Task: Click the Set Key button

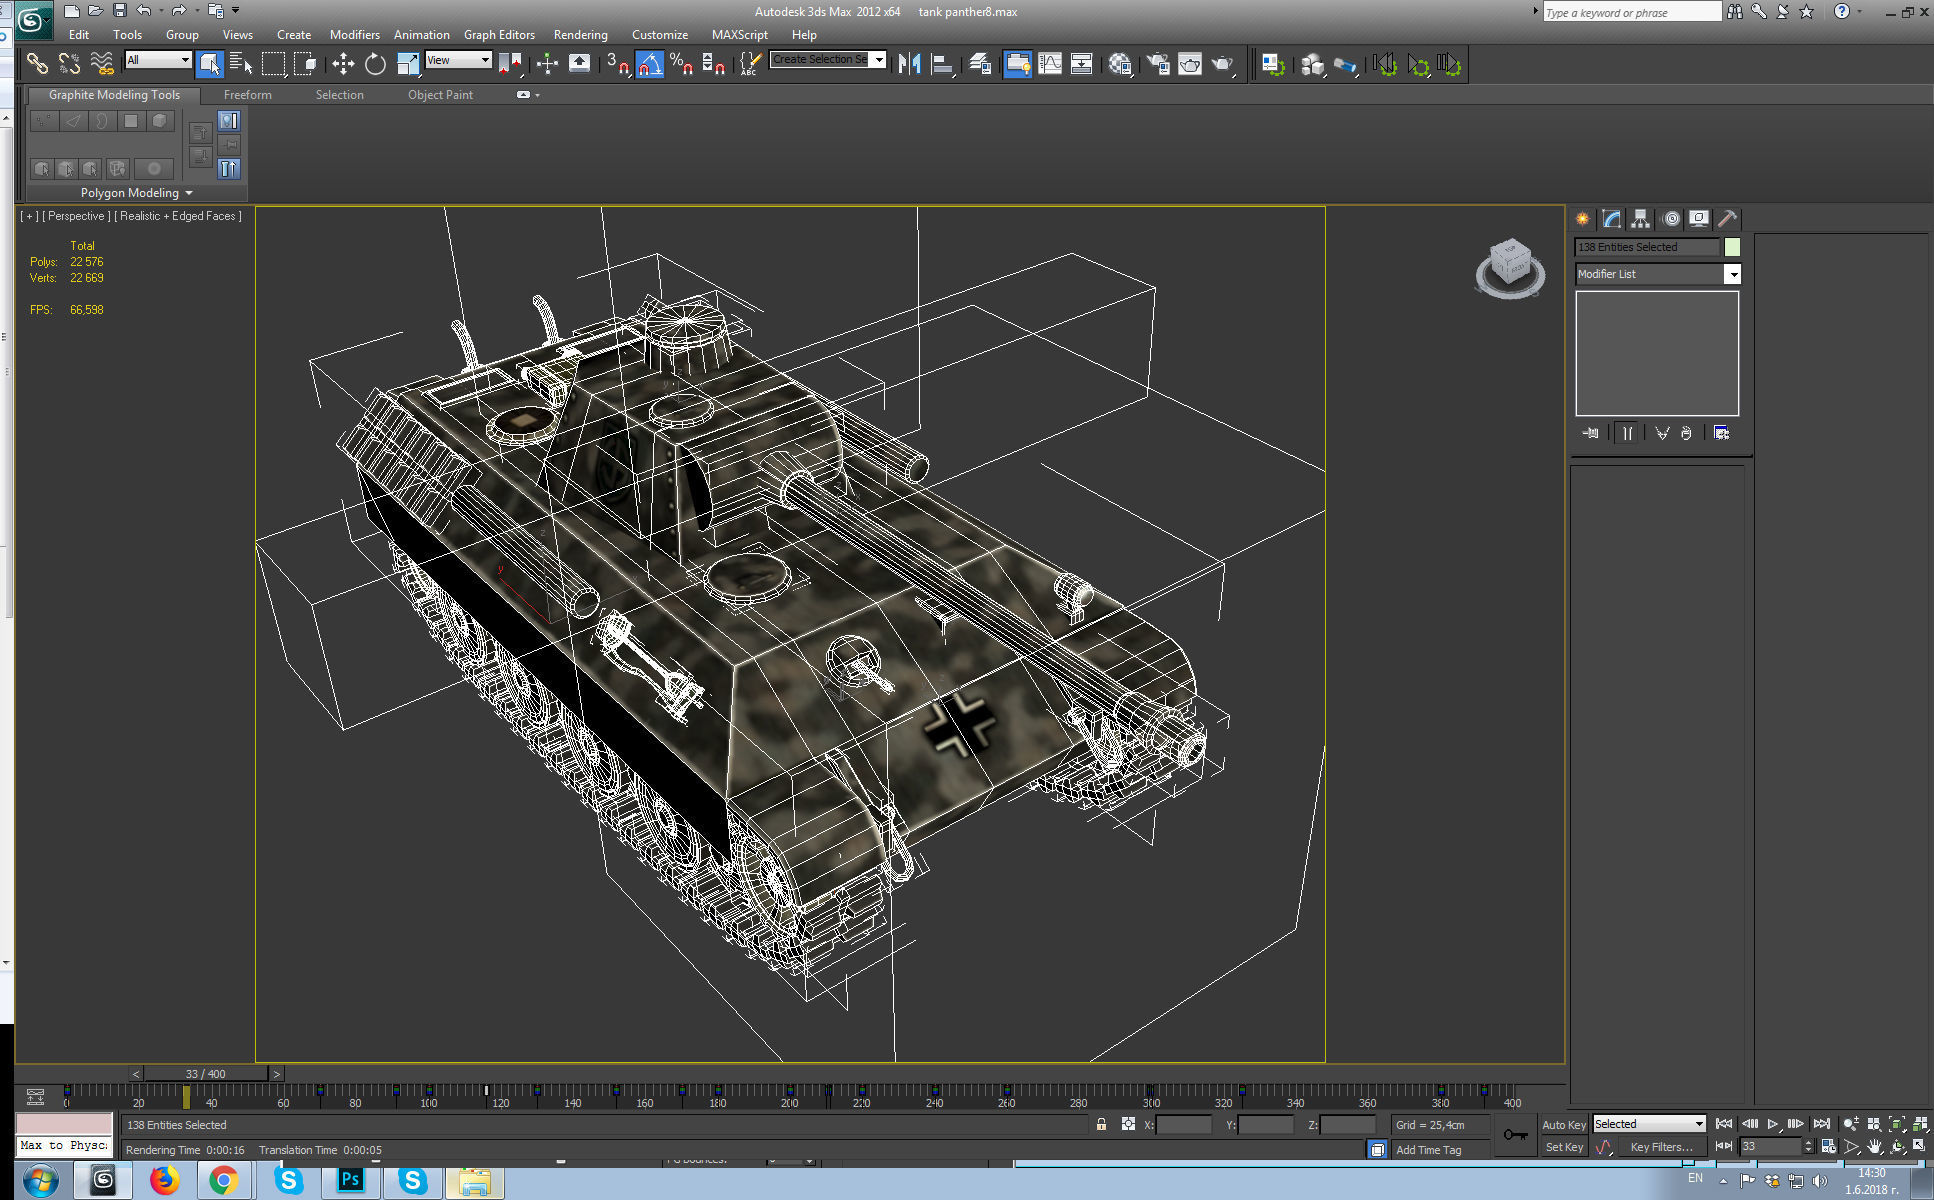Action: pos(1564,1147)
